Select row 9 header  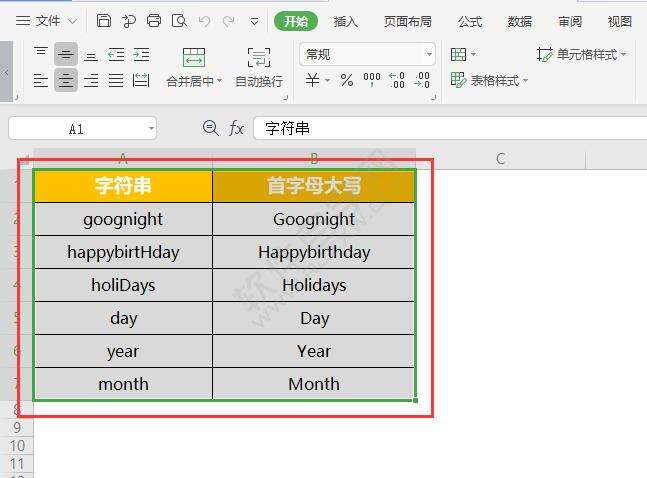17,427
